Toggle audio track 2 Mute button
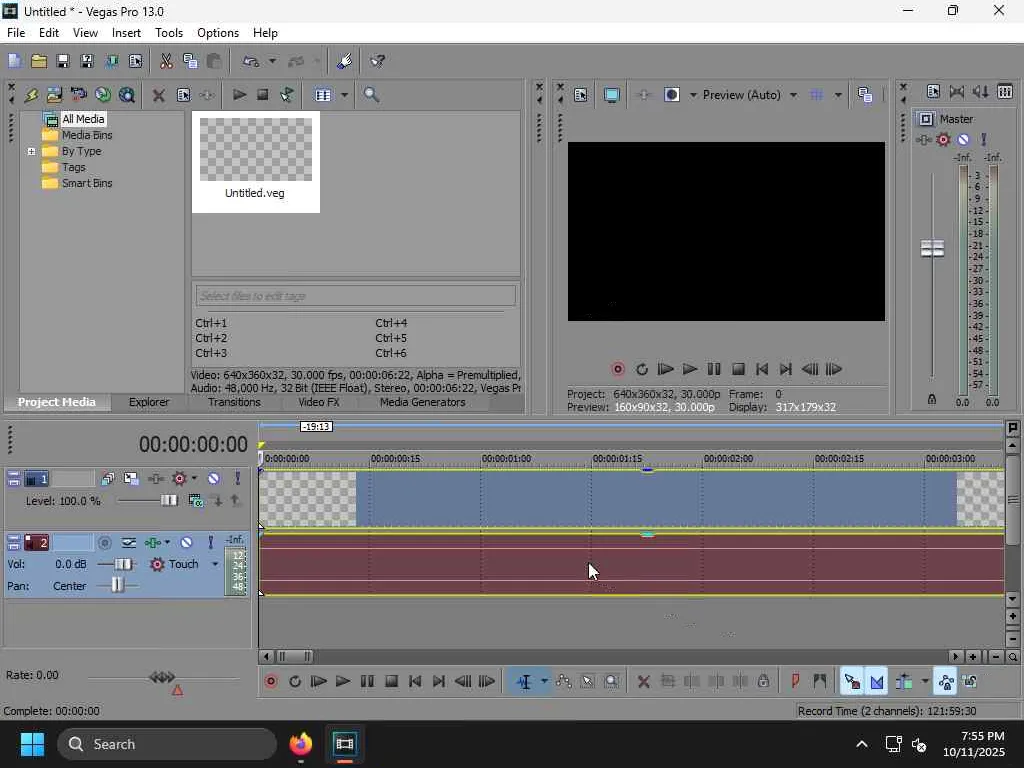This screenshot has width=1024, height=768. tap(186, 543)
